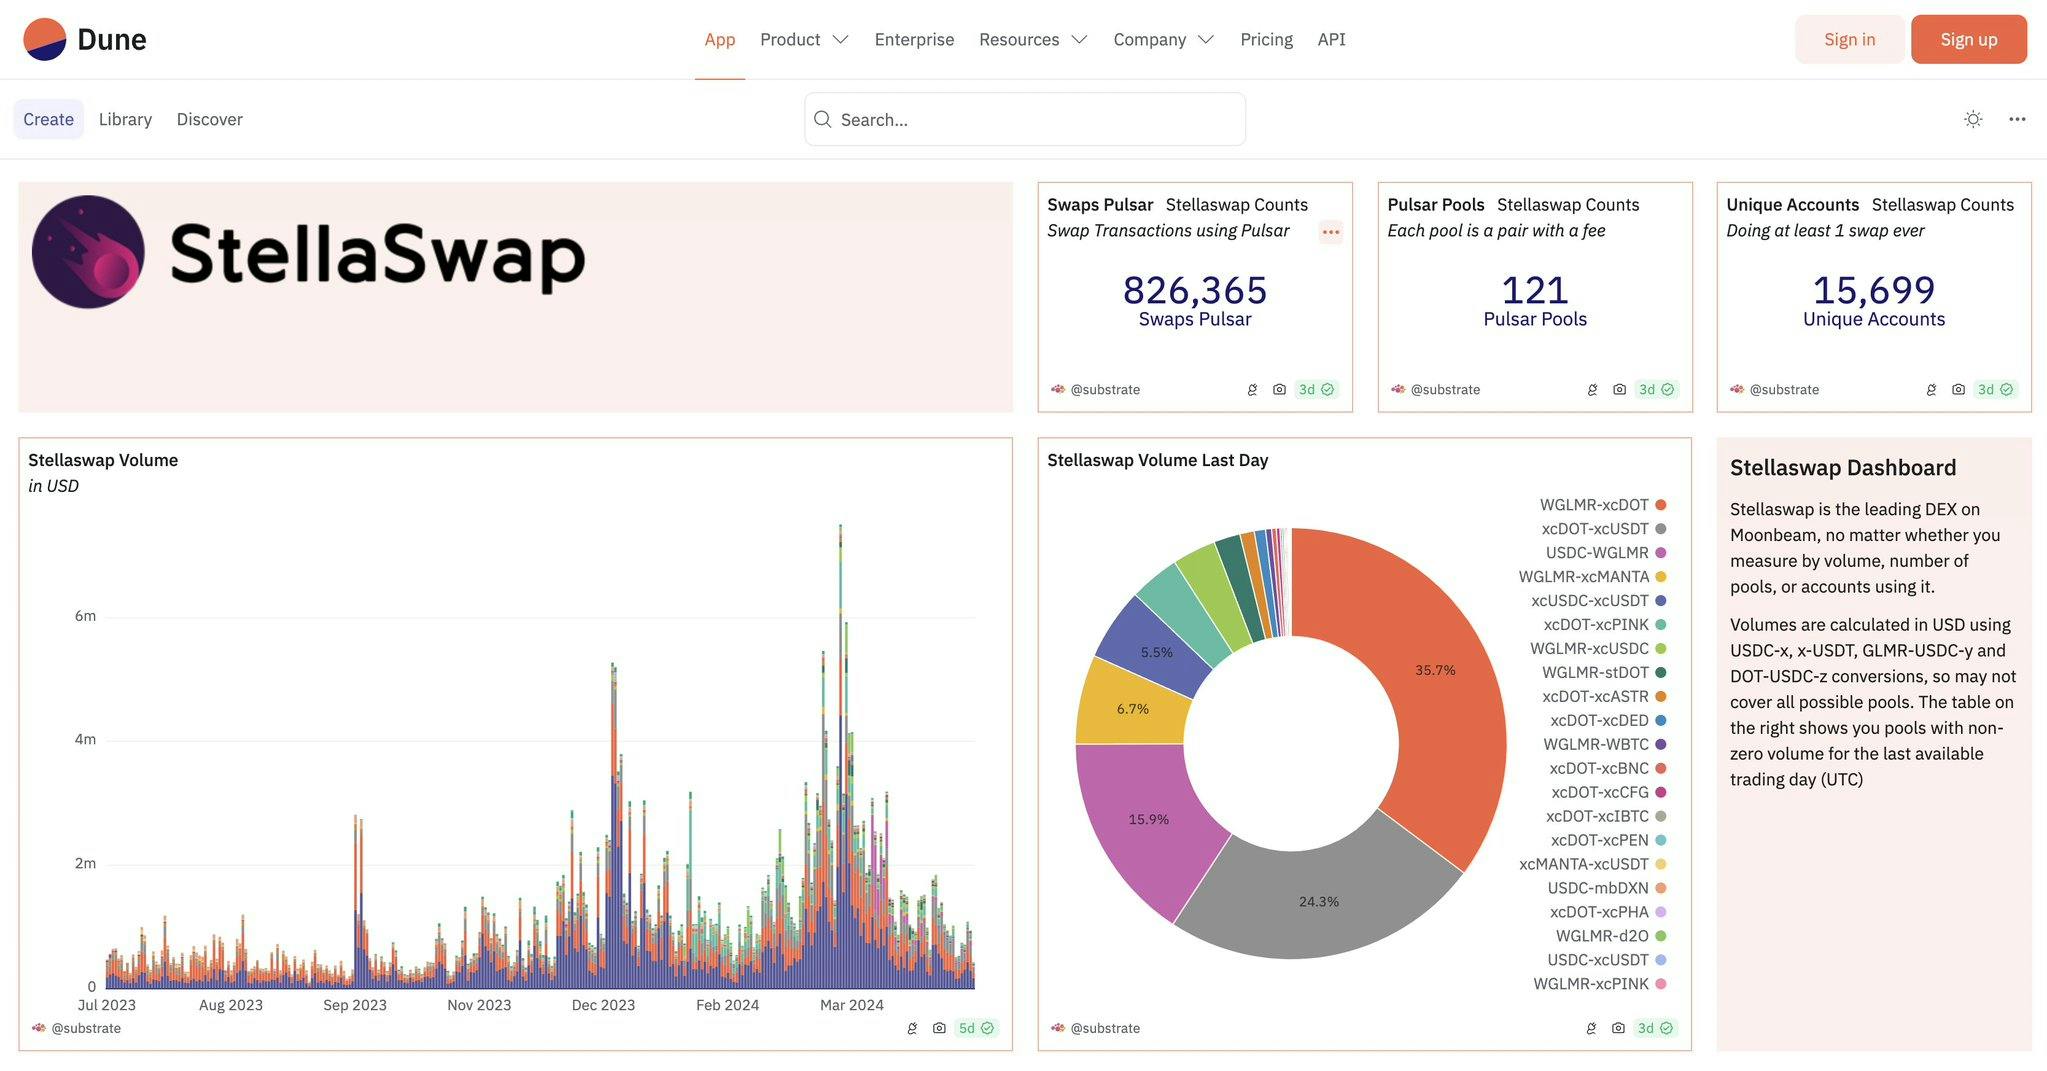This screenshot has width=2047, height=1071.
Task: Click the camera icon on Unique Accounts card
Action: [1958, 390]
